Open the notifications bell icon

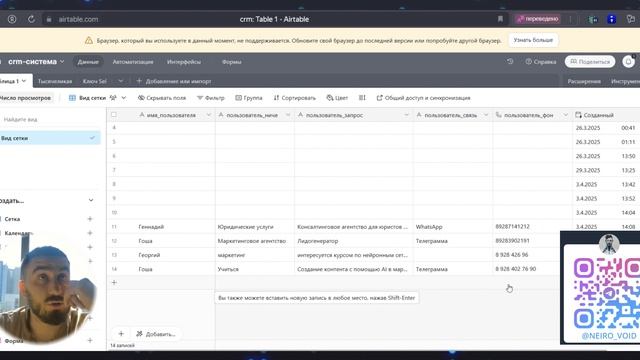point(628,62)
